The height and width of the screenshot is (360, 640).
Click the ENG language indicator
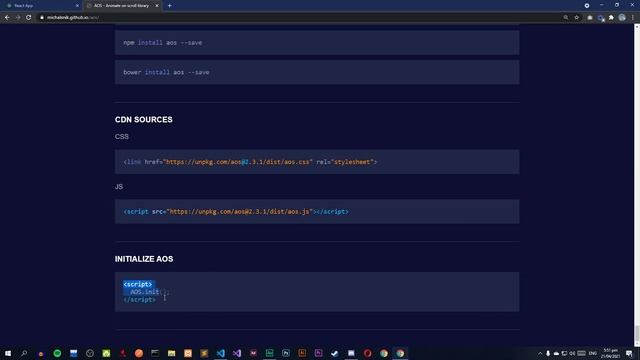(593, 353)
